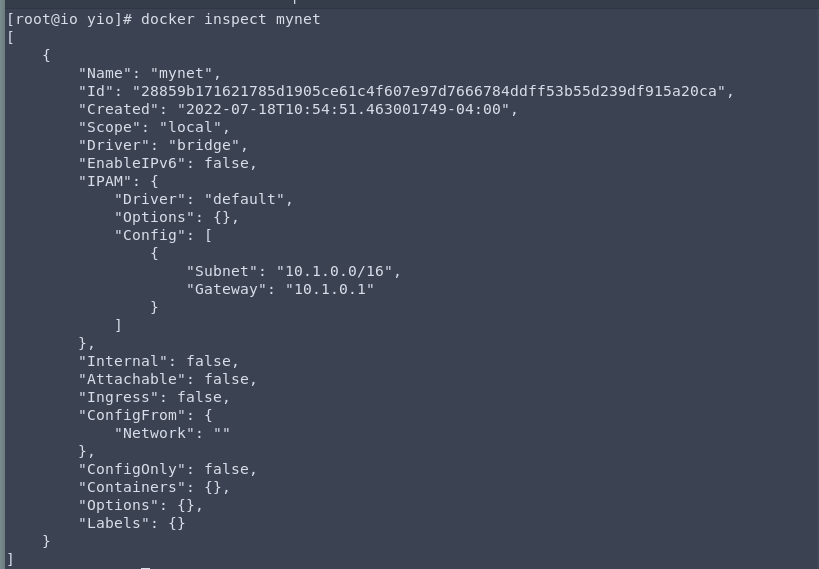Click the "docker inspect mynet" command text
Image resolution: width=819 pixels, height=569 pixels.
tap(230, 19)
